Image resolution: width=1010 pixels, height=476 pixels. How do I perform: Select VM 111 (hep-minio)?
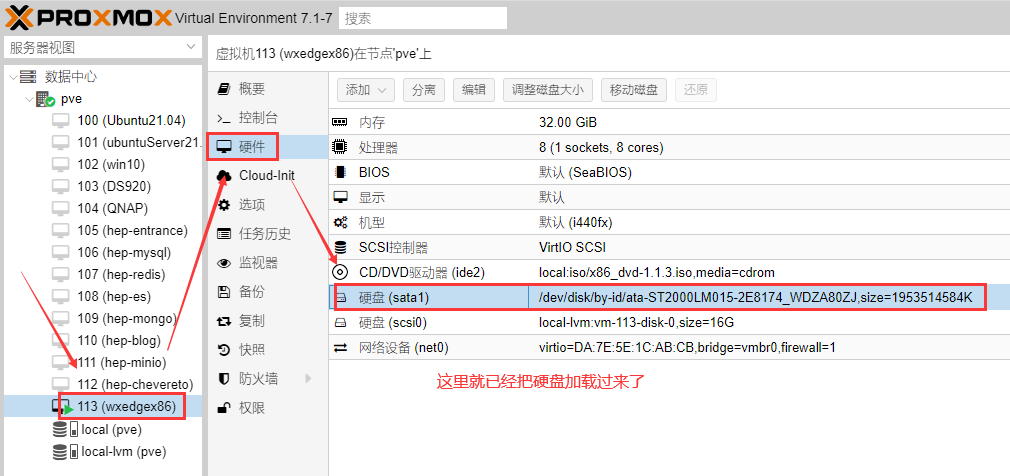[122, 362]
